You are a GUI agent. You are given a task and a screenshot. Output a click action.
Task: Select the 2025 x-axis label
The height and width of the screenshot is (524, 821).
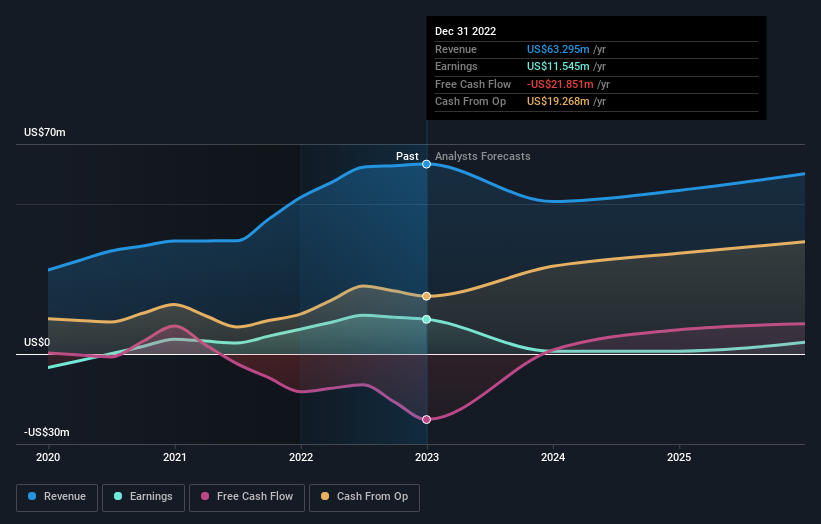pyautogui.click(x=679, y=457)
